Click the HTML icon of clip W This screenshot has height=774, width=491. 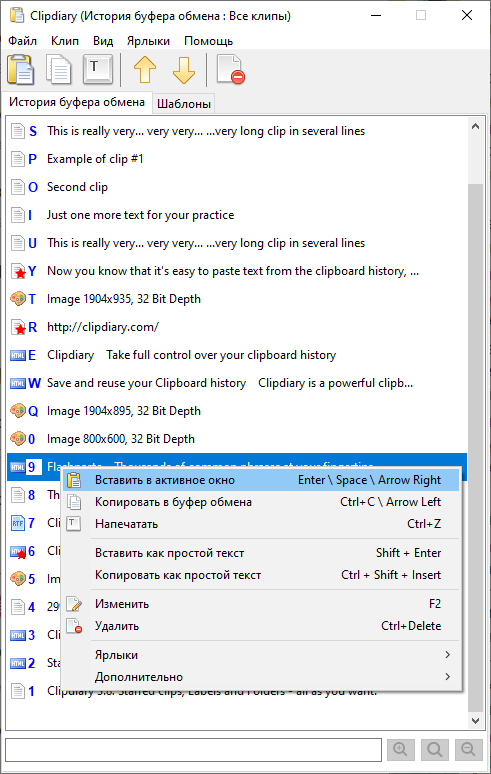pos(17,383)
